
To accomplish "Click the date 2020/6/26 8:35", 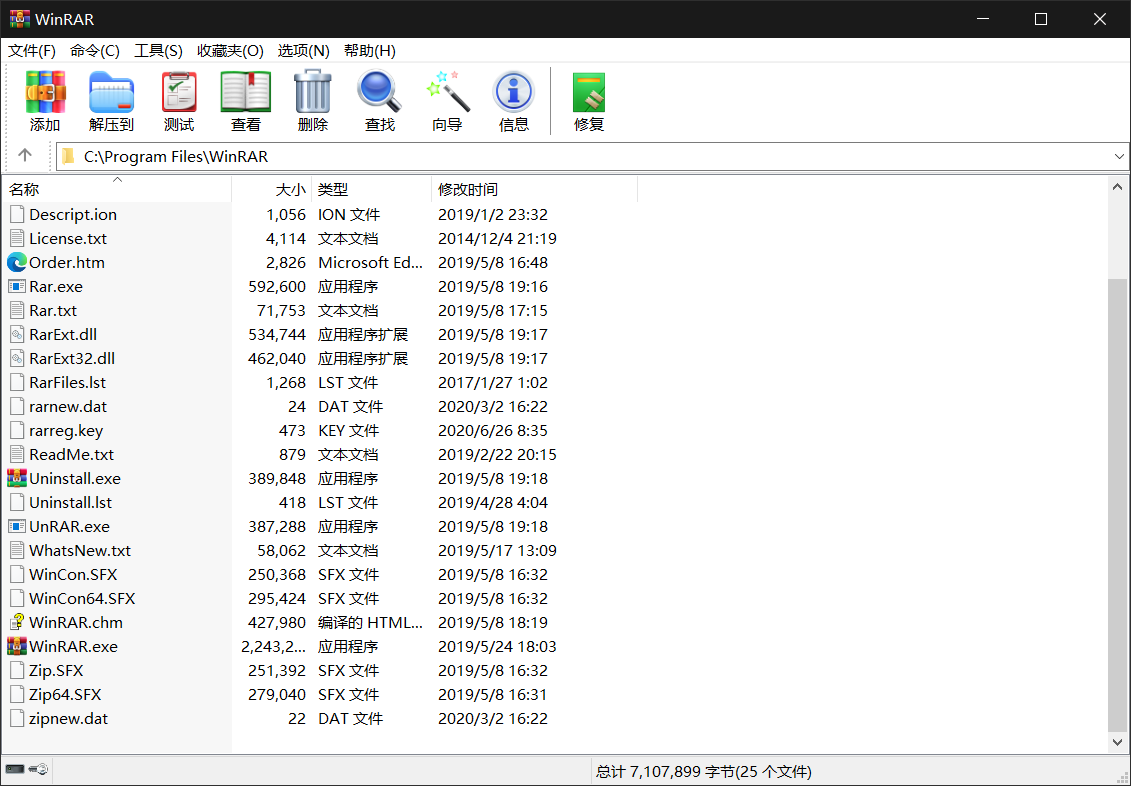I will [x=493, y=430].
